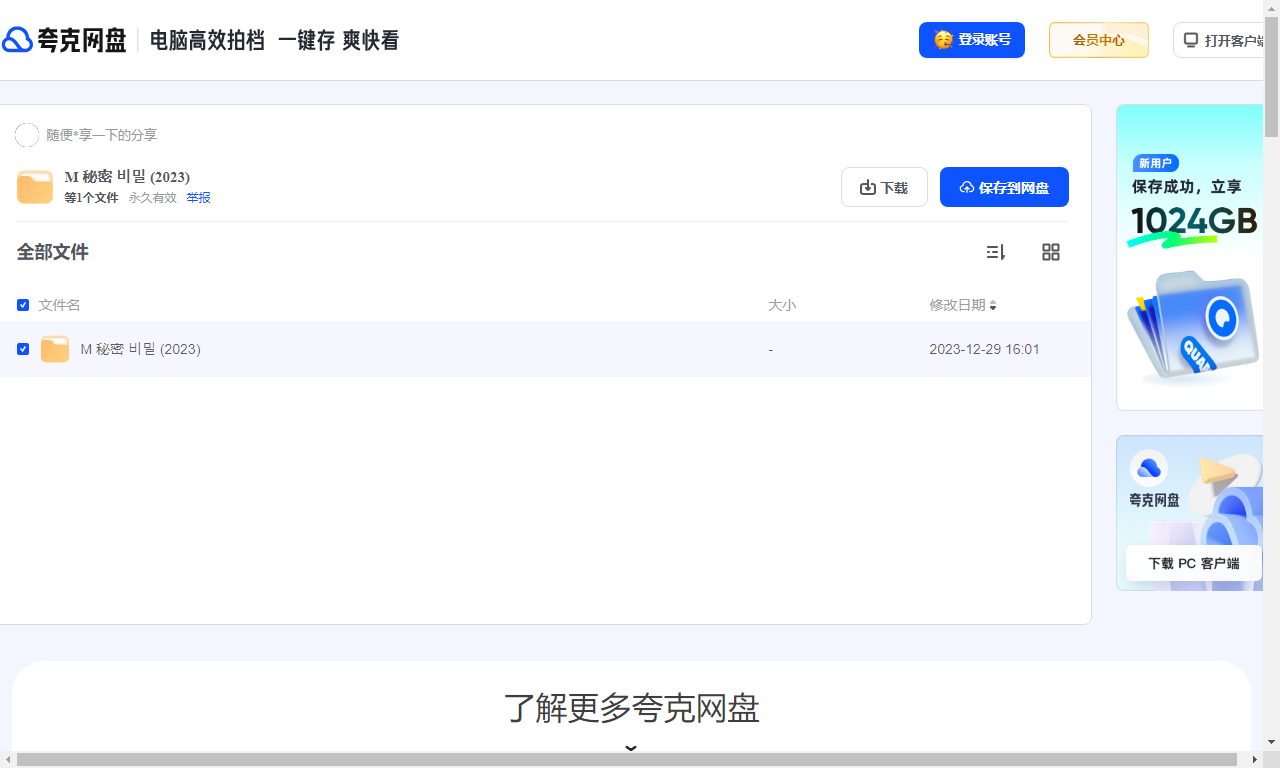1280x768 pixels.
Task: Click the scrollbar down arrow
Action: click(1272, 742)
